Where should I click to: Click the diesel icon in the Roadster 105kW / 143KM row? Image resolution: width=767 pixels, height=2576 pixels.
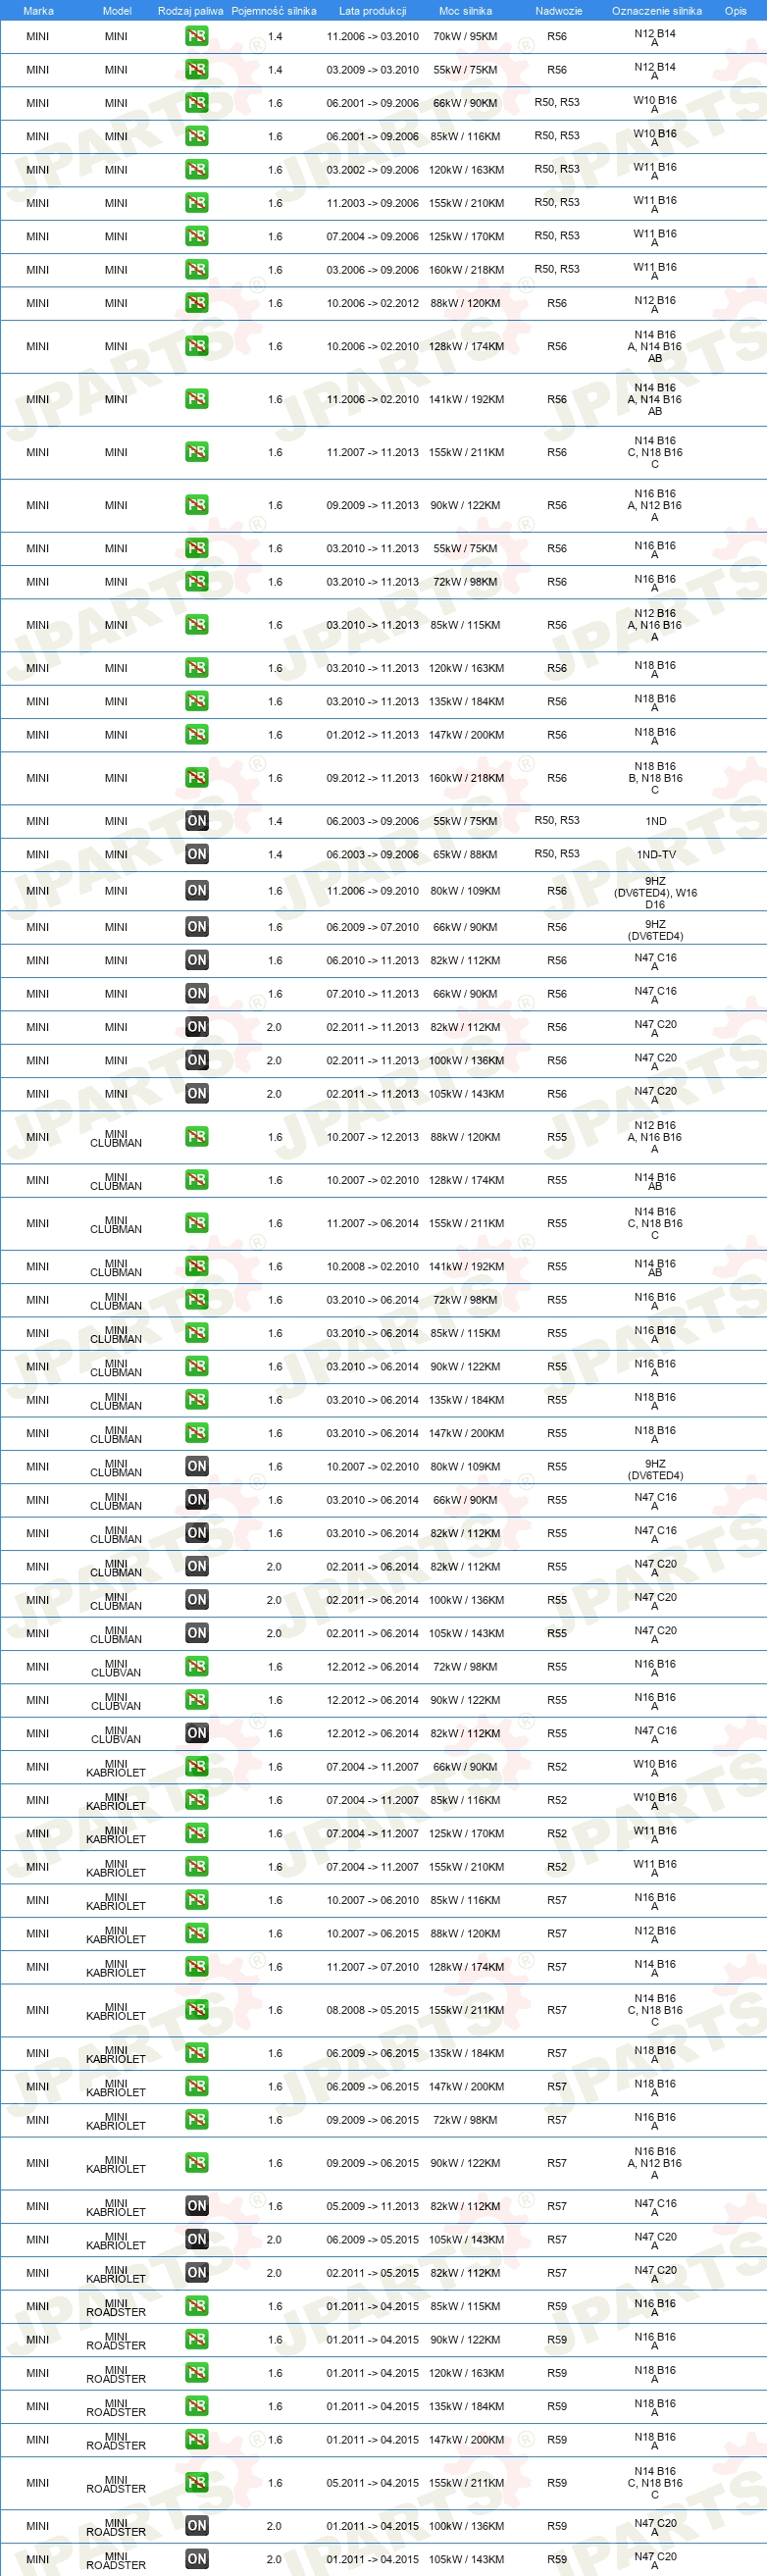[x=197, y=2559]
